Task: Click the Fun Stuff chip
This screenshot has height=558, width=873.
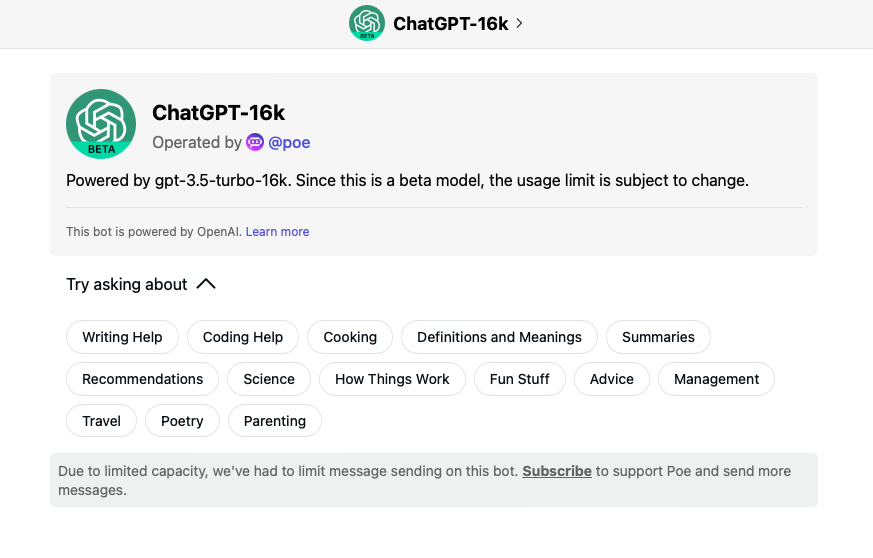Action: [520, 379]
